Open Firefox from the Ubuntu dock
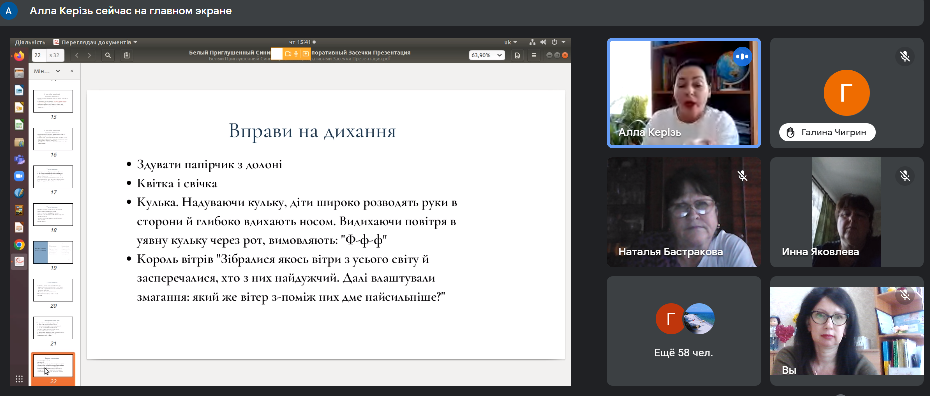 [x=19, y=56]
